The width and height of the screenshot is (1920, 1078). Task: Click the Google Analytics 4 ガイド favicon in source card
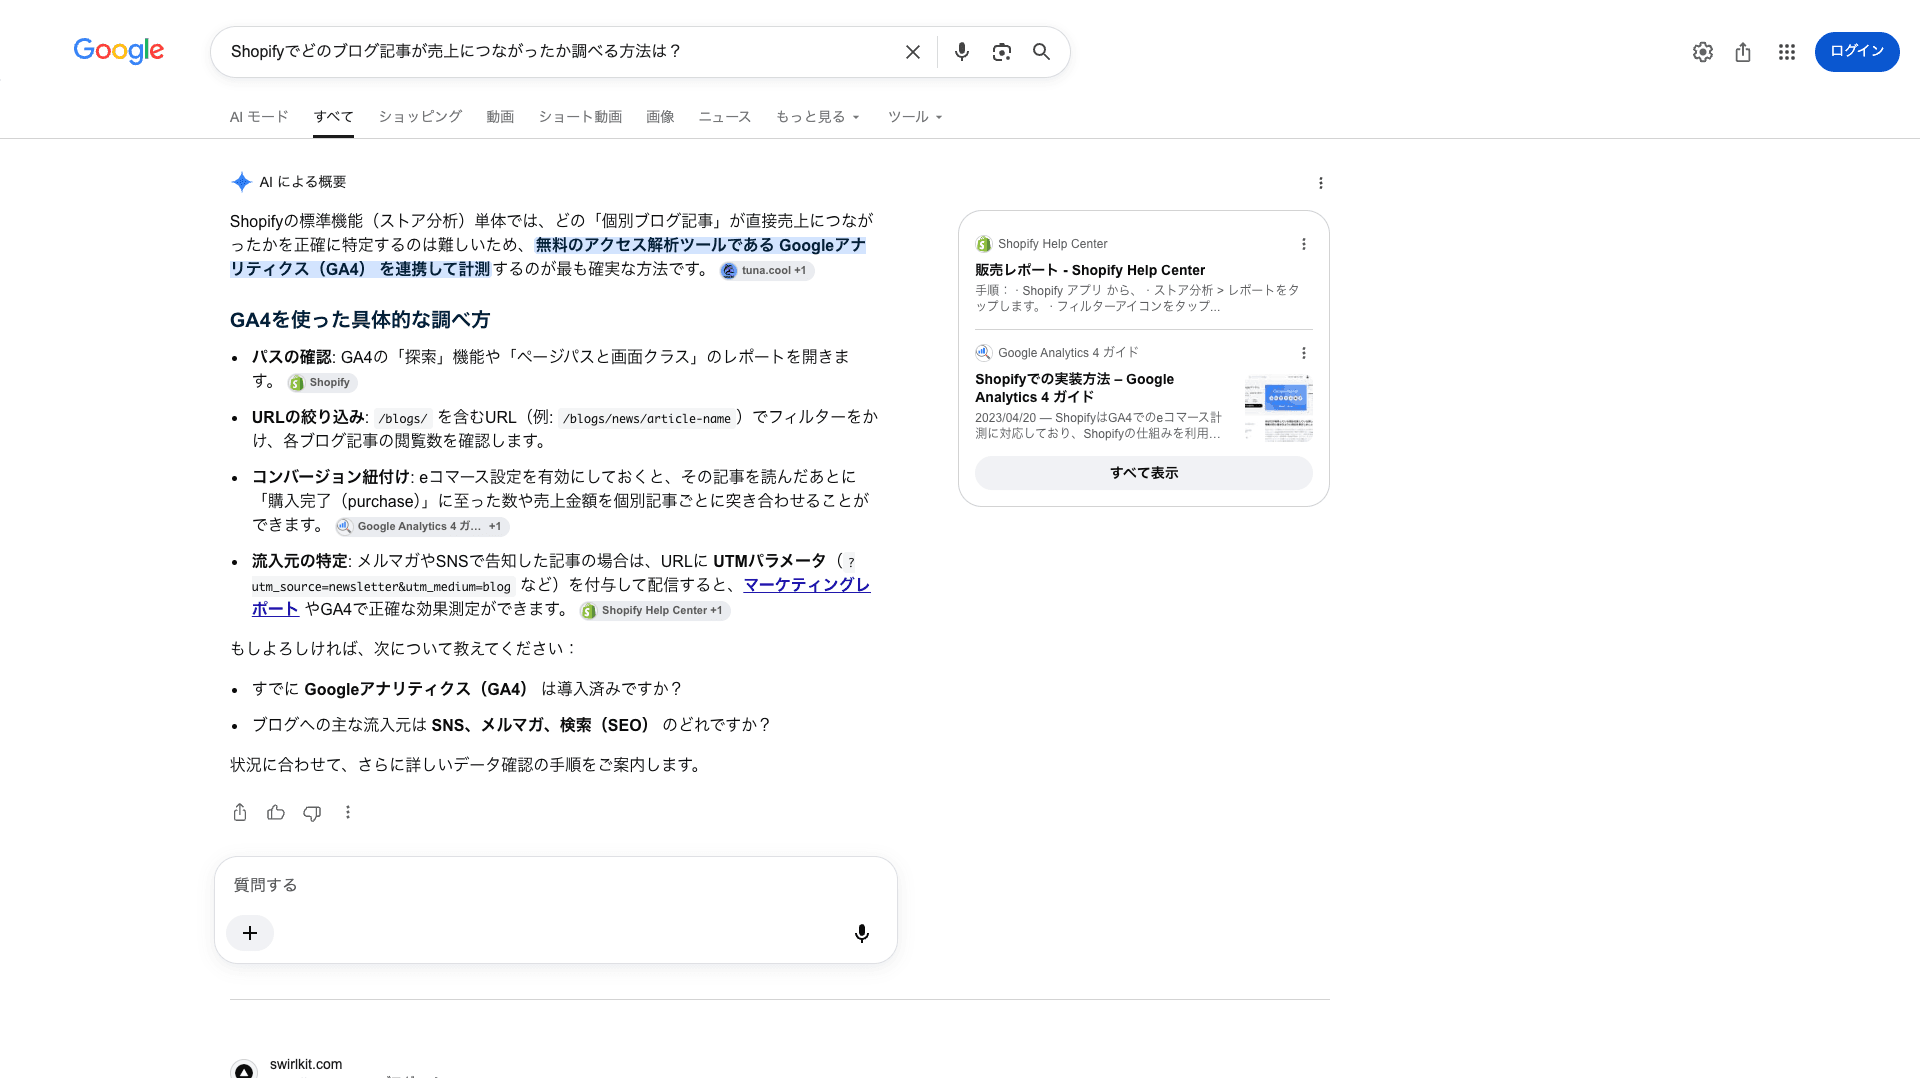coord(983,353)
